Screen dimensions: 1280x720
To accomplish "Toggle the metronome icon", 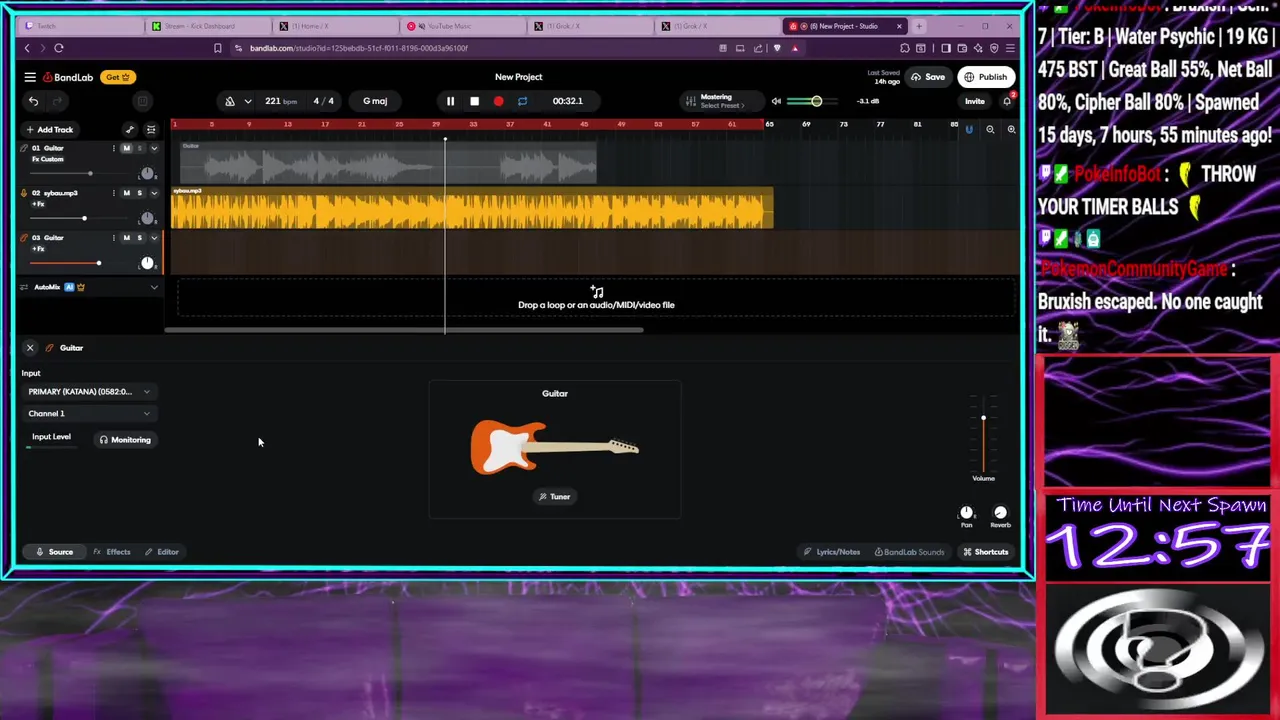I will click(x=230, y=101).
